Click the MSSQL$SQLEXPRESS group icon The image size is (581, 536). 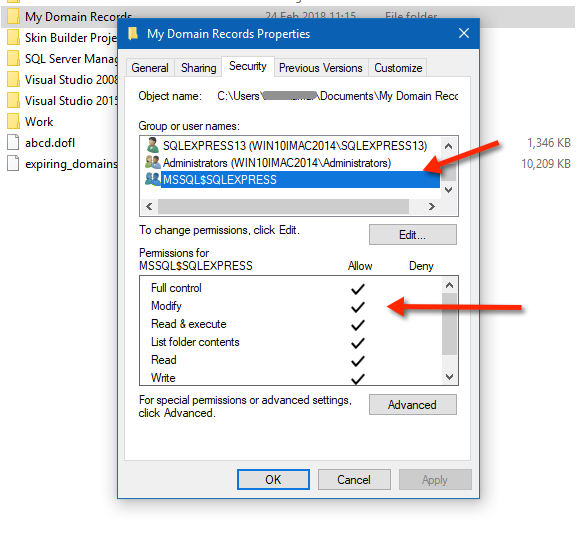click(152, 179)
